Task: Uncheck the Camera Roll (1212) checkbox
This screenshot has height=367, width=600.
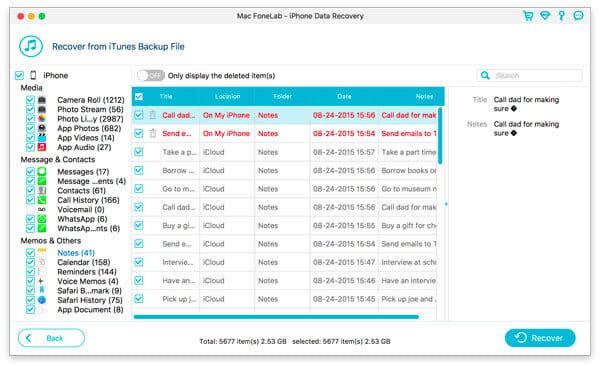Action: coord(30,100)
